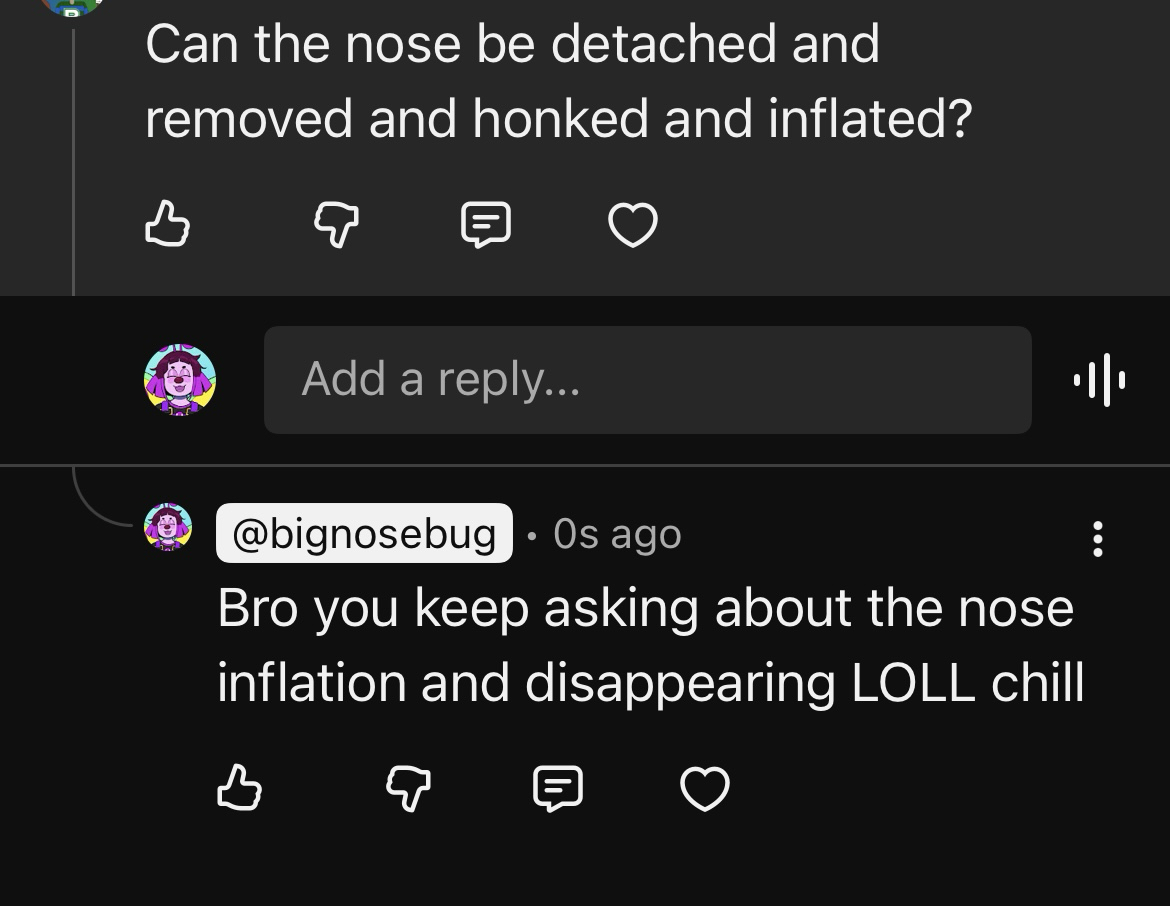The width and height of the screenshot is (1170, 906).
Task: Thumbs down the nose detached comment
Action: tap(336, 223)
